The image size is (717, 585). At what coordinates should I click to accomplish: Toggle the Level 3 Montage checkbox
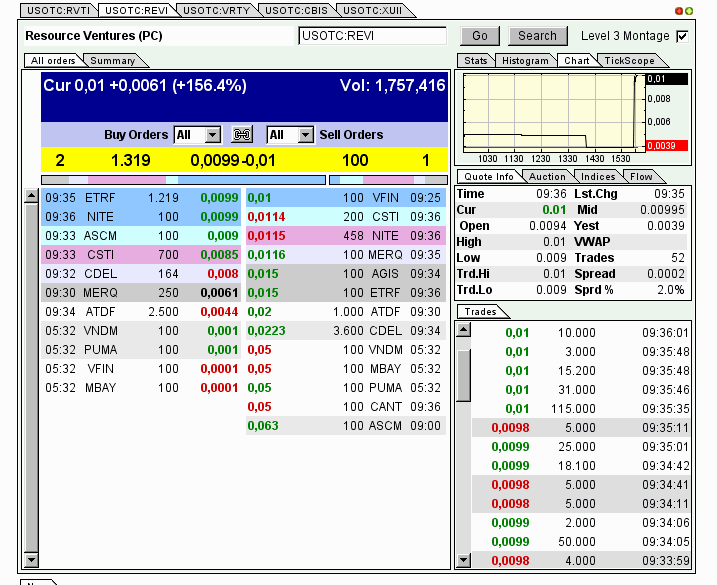point(682,36)
